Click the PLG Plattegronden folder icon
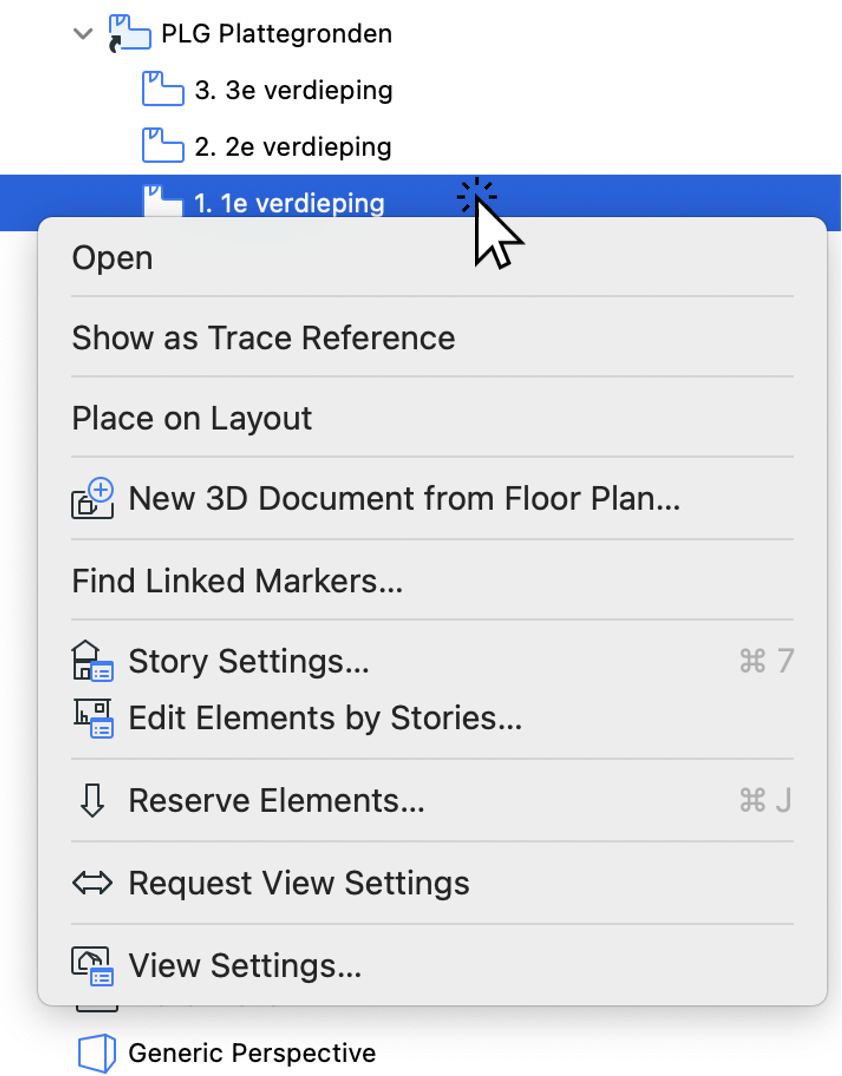The image size is (842, 1076). tap(130, 34)
